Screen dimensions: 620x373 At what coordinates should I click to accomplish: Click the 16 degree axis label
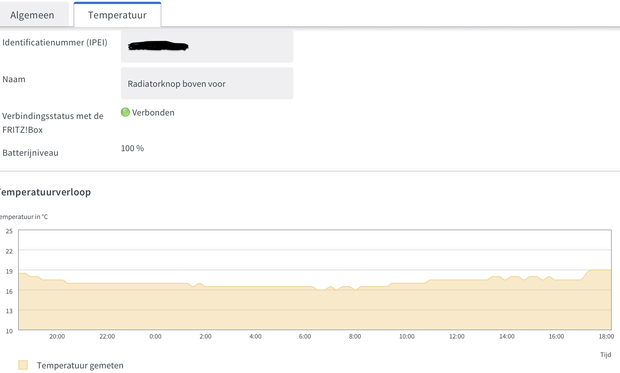click(x=9, y=291)
